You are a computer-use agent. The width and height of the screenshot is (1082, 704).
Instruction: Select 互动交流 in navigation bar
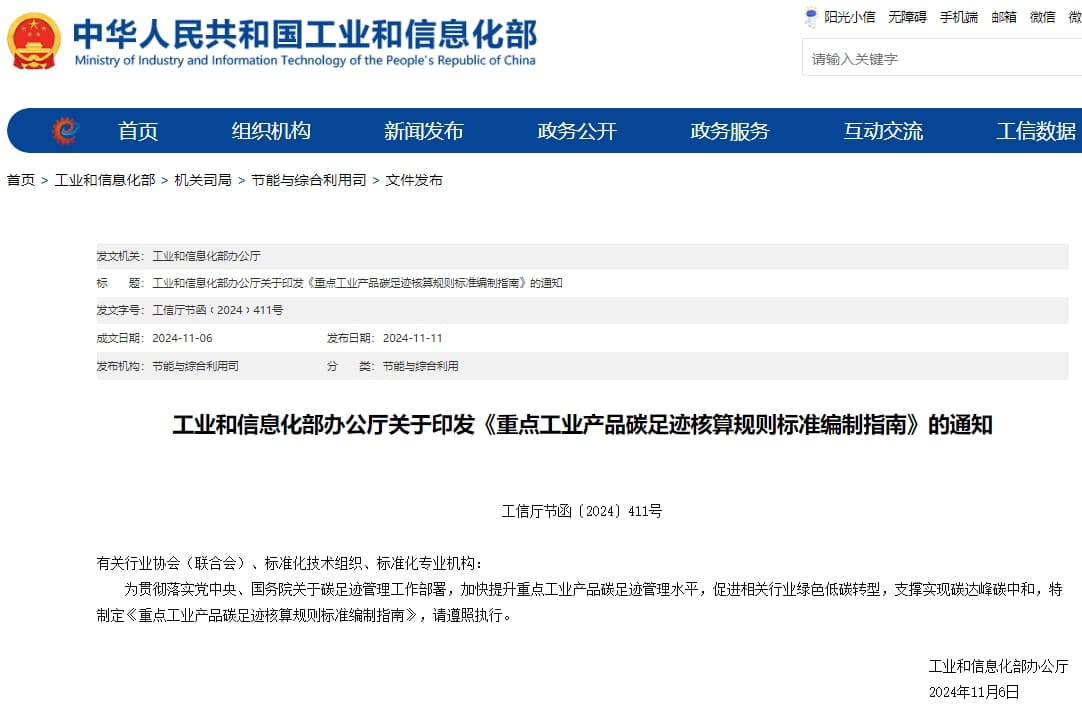[x=883, y=131]
